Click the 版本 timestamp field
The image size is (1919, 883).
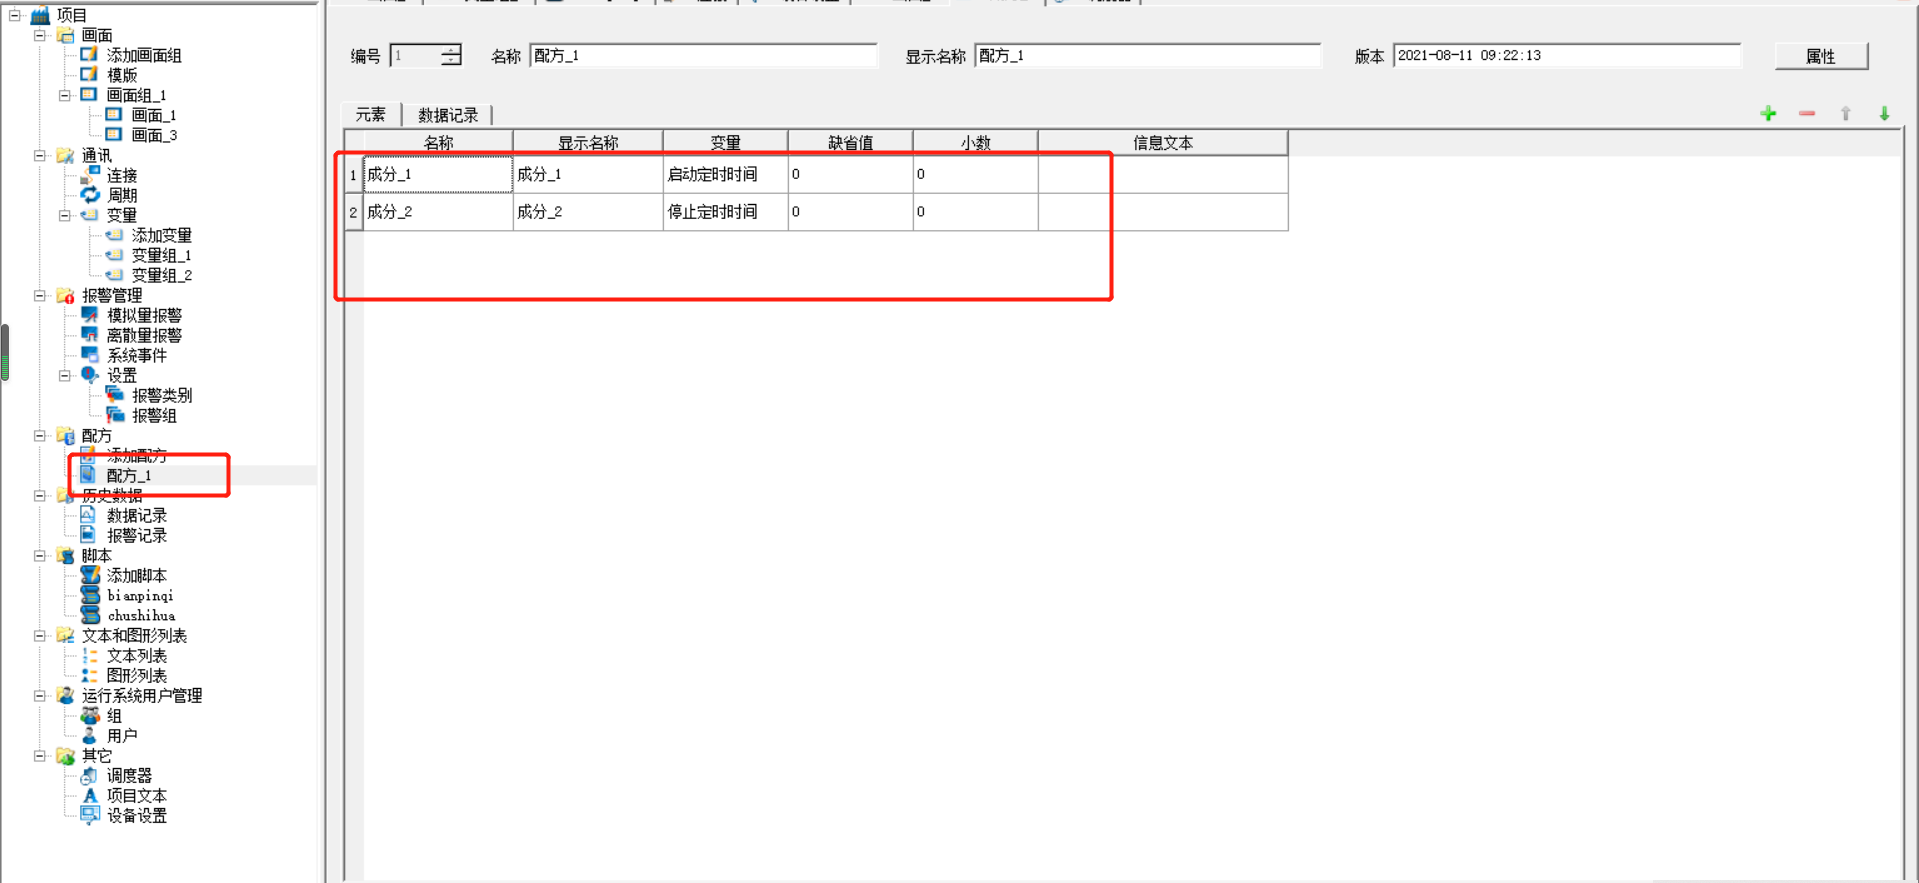(1567, 56)
